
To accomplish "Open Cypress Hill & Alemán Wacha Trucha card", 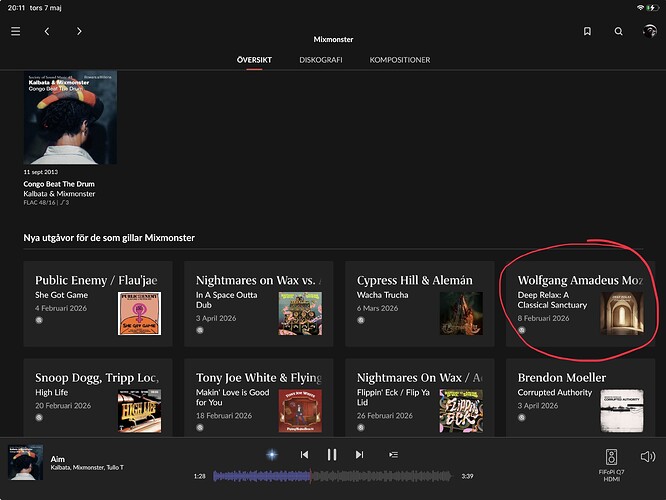I will click(x=420, y=304).
